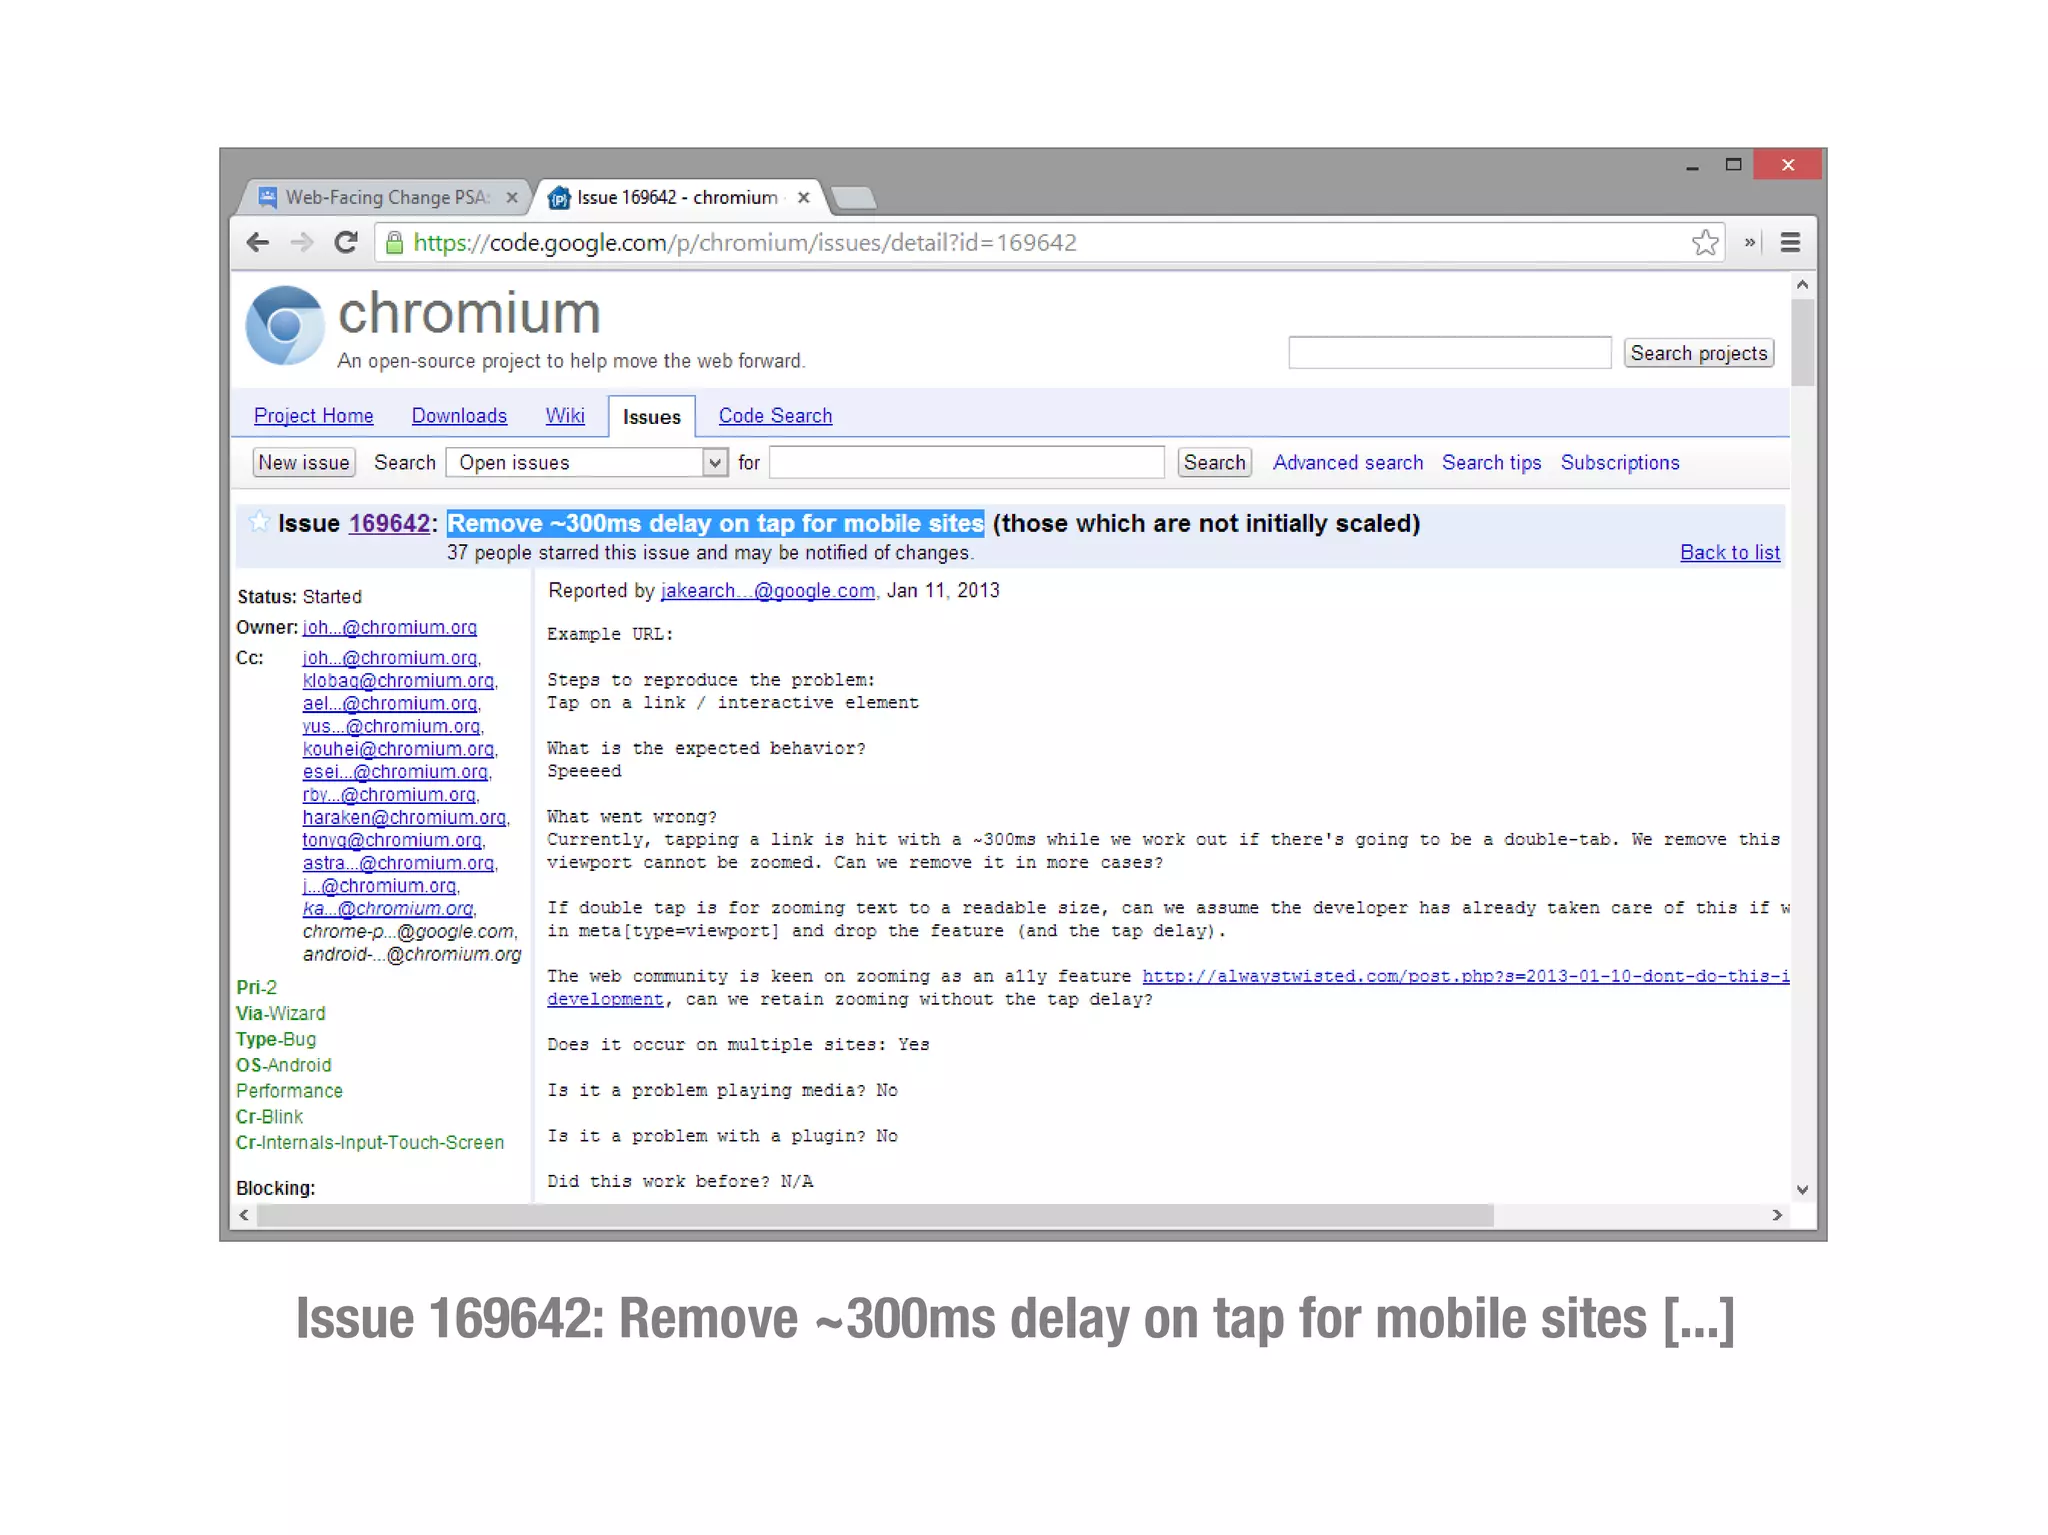2048x1535 pixels.
Task: Focus the issue search text field
Action: pos(966,462)
